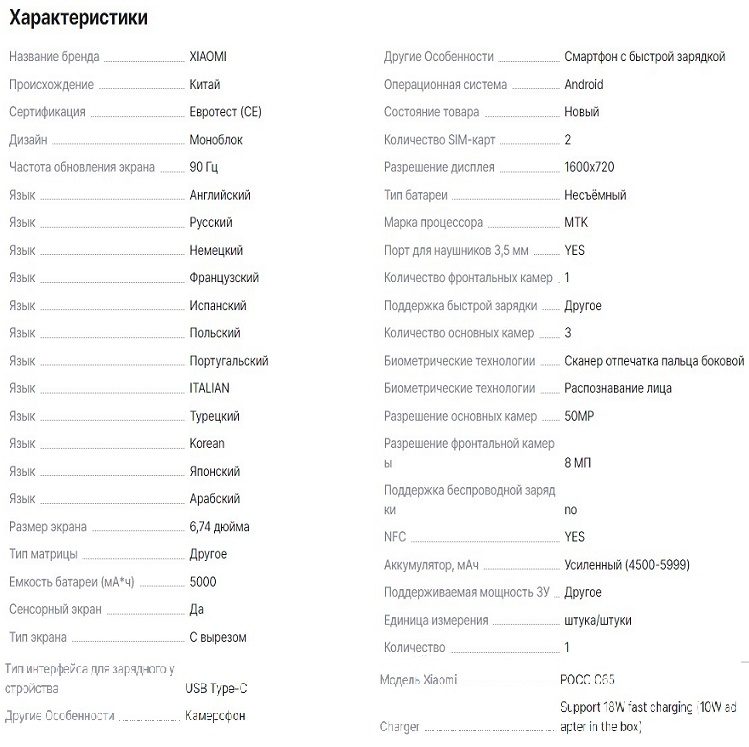Select the Португальский language entry

click(x=229, y=361)
